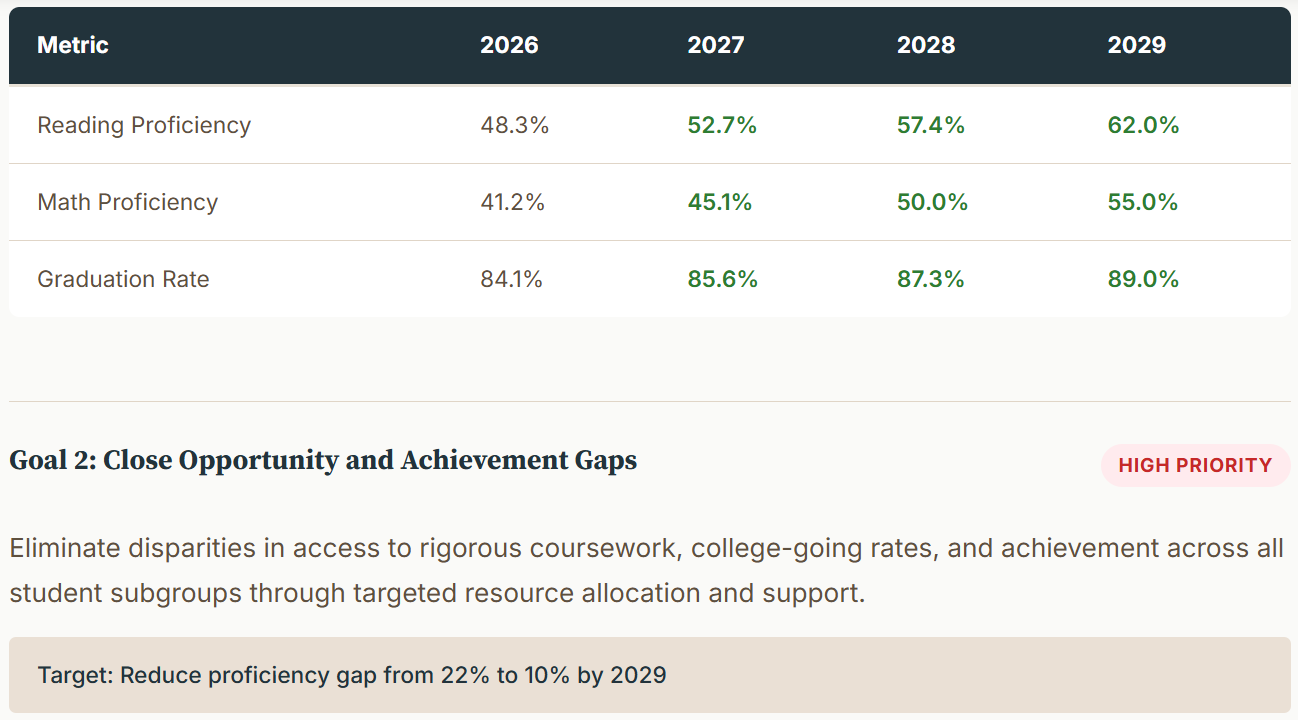The image size is (1298, 720).
Task: Click Reading Proficiency 2026 value 48.3%
Action: point(514,125)
